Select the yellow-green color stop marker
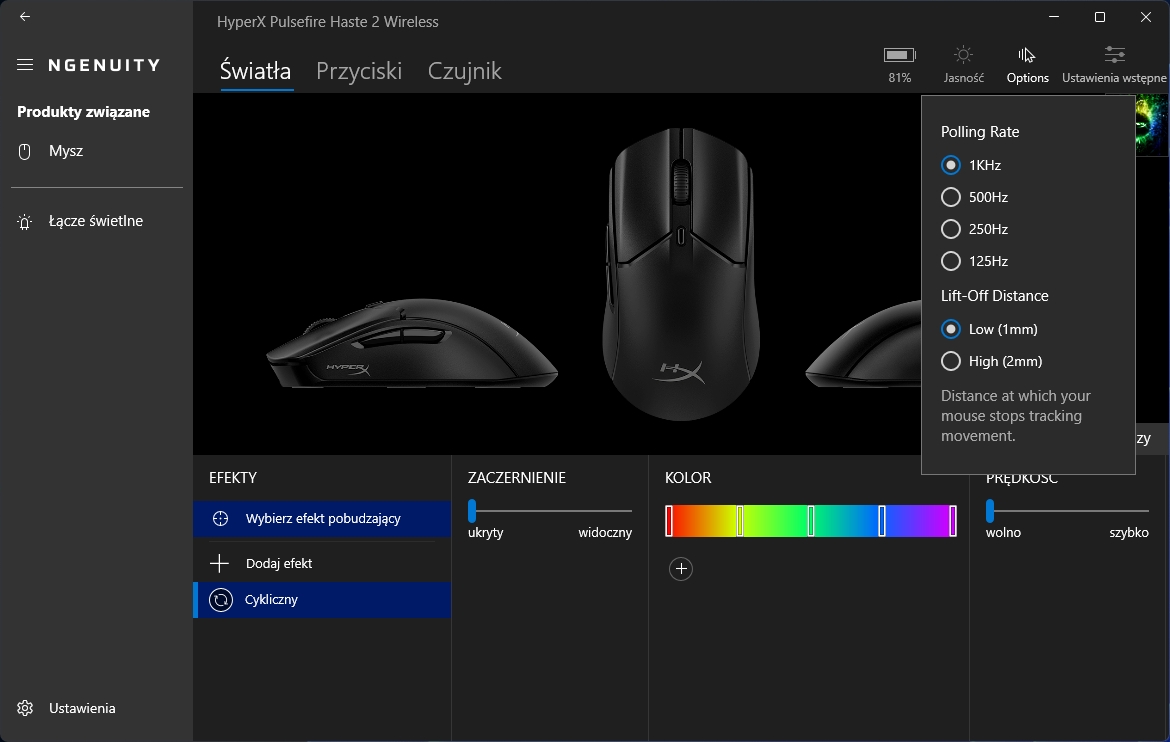Screen dimensions: 1170x742 tap(740, 521)
